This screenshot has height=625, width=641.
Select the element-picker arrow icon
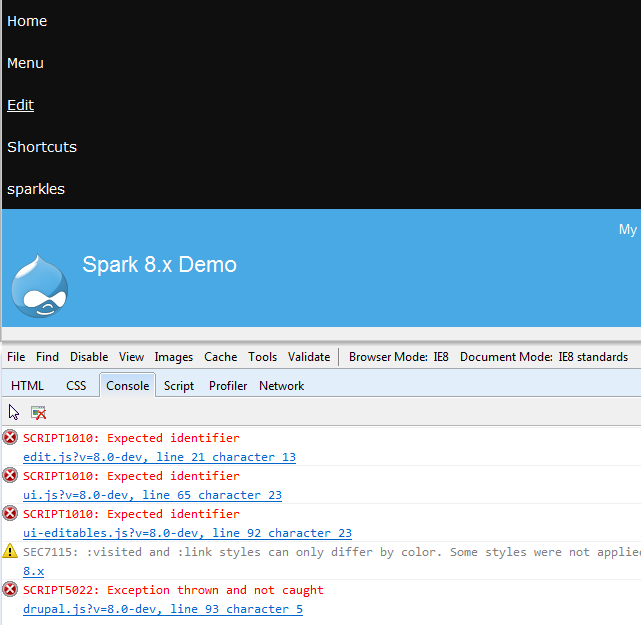click(13, 412)
